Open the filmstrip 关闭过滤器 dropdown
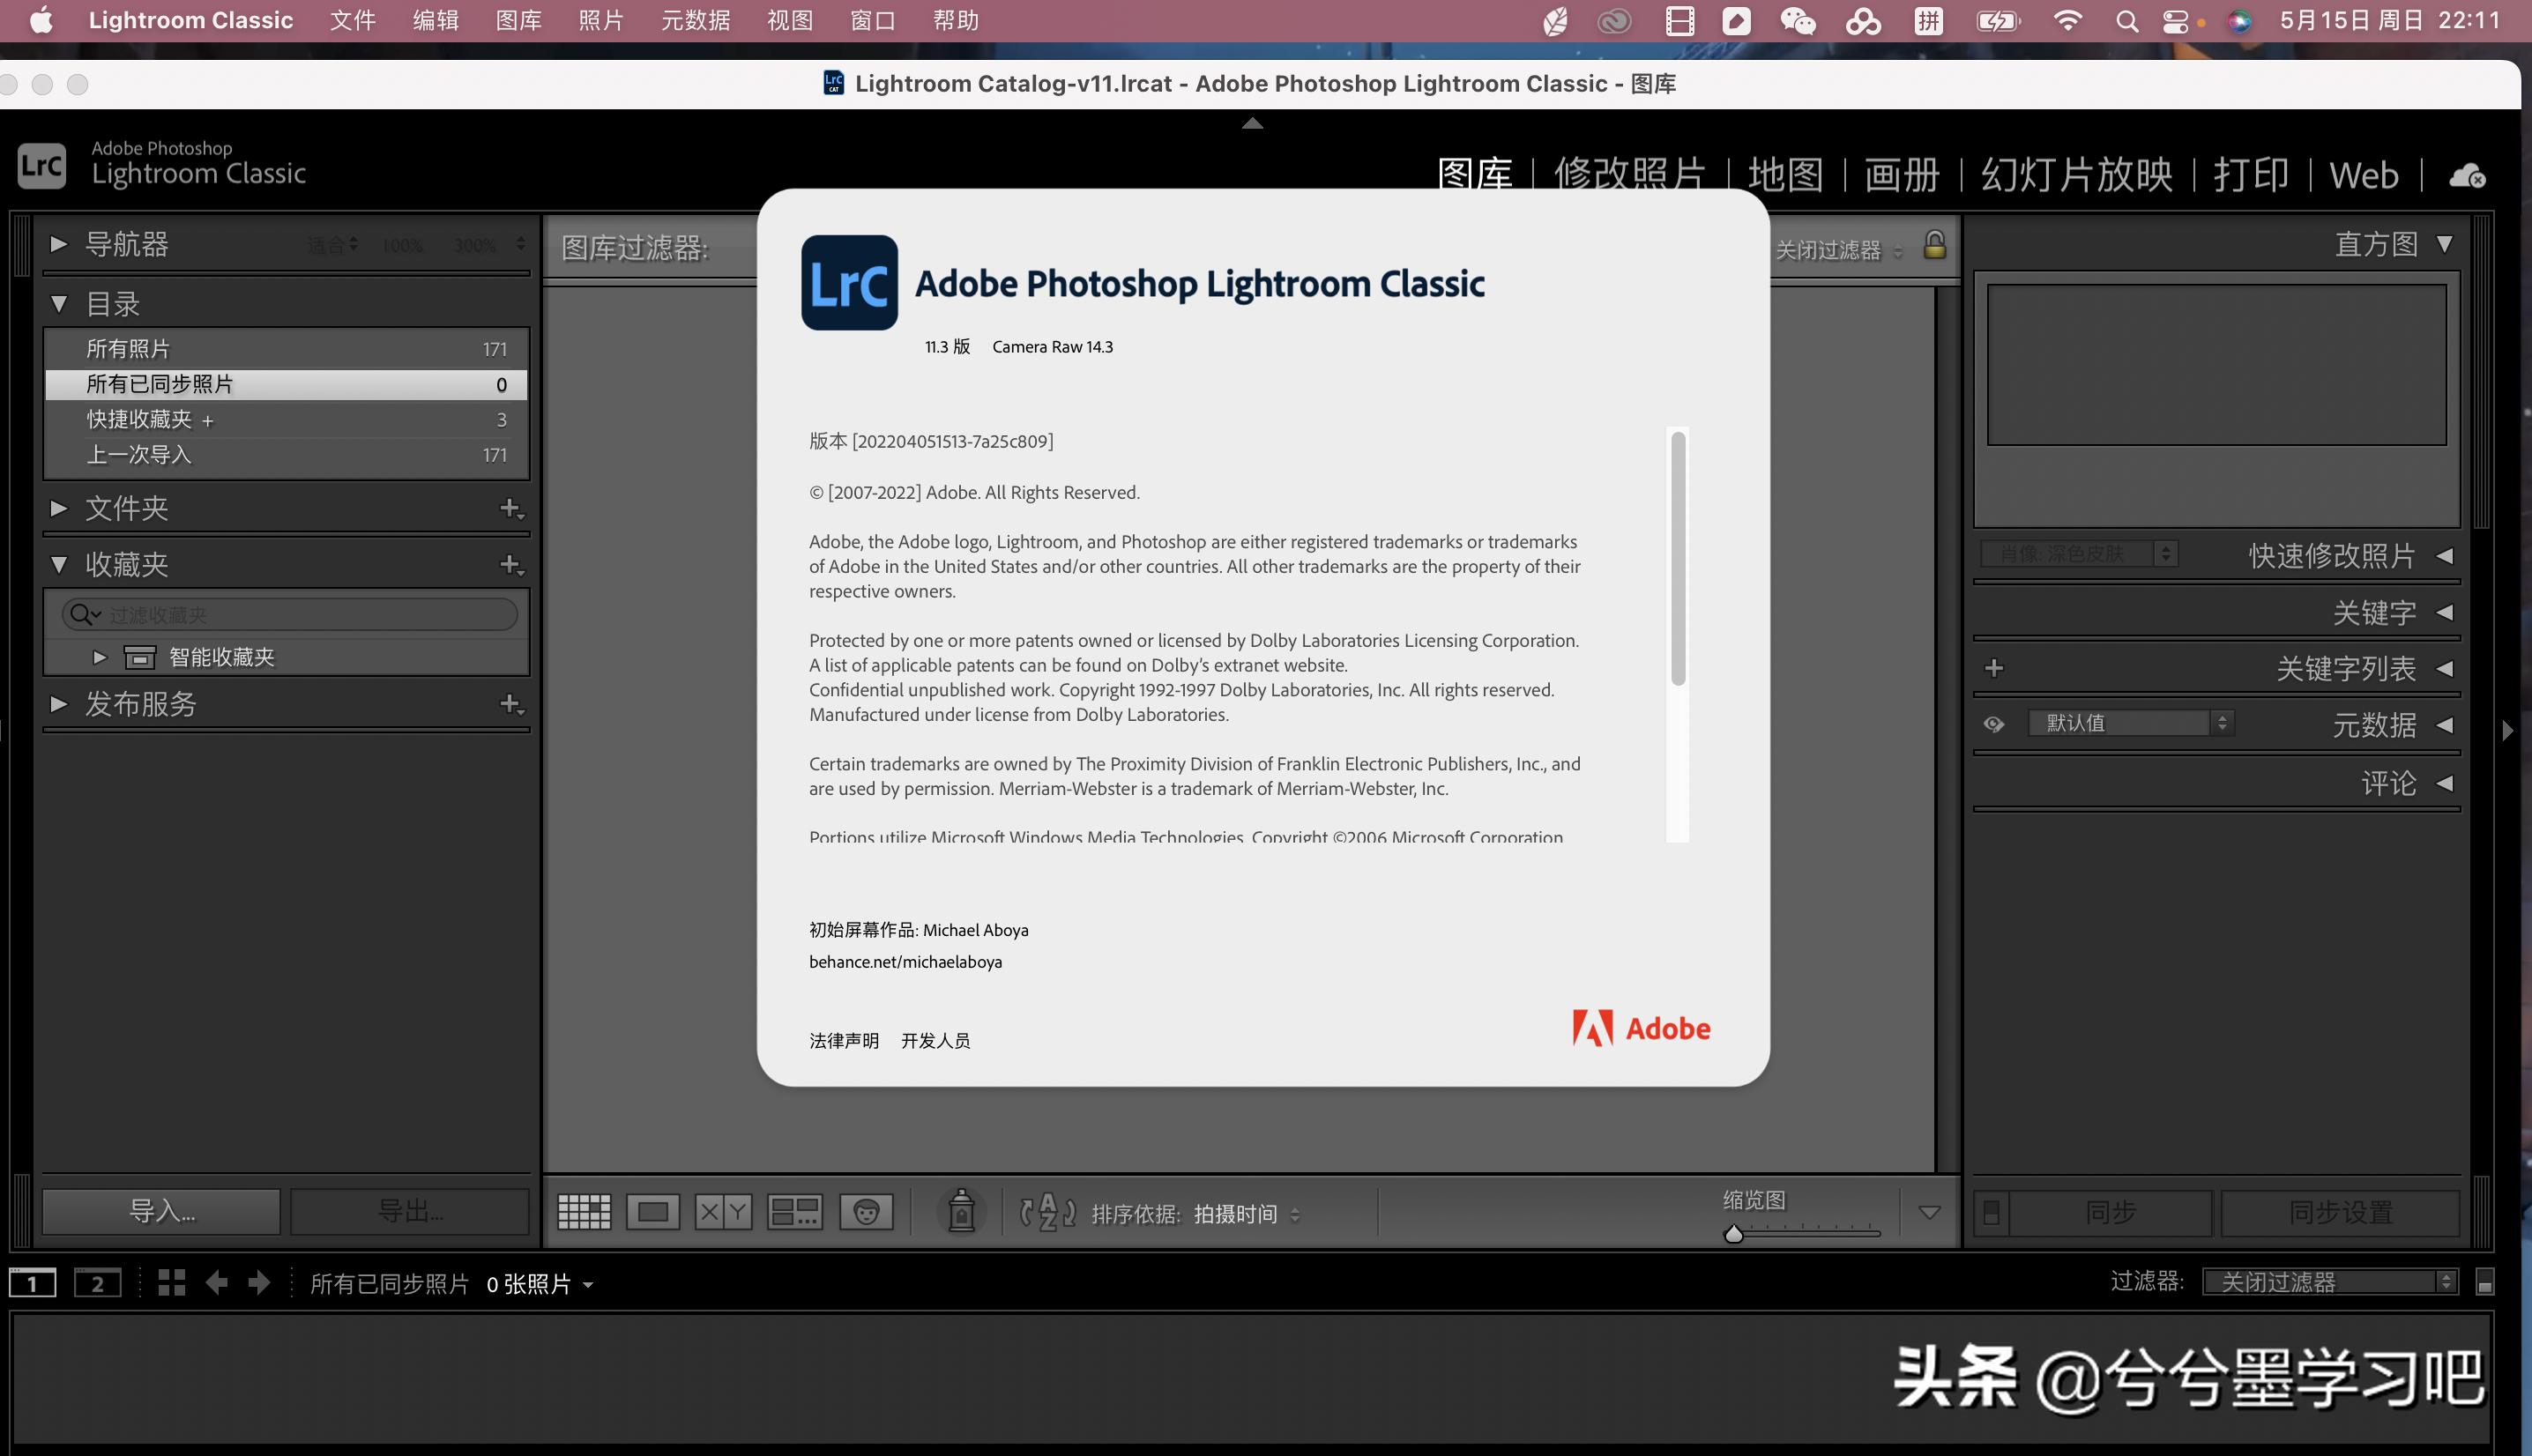Screen dimensions: 2532x1456 (2330, 1282)
